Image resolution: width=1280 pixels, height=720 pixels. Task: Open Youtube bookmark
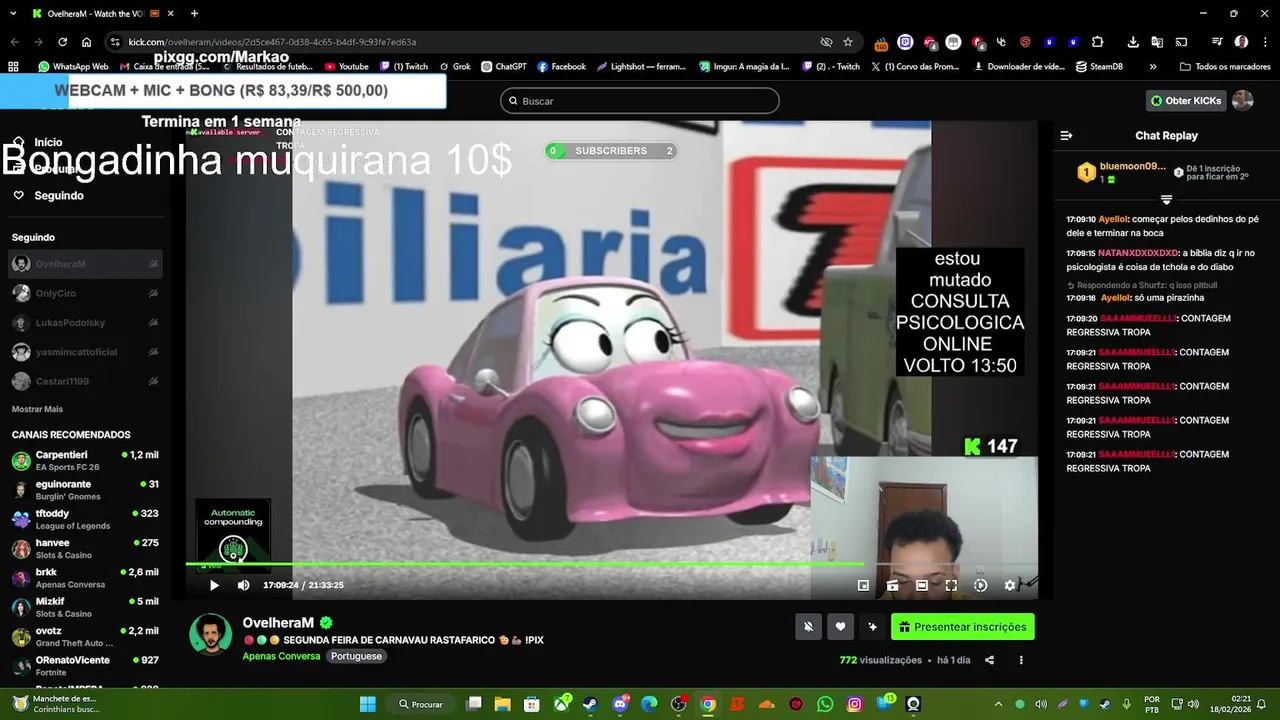click(346, 67)
